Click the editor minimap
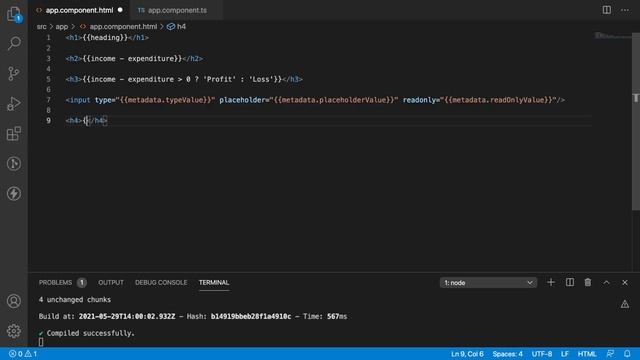This screenshot has height=360, width=640. (x=612, y=36)
